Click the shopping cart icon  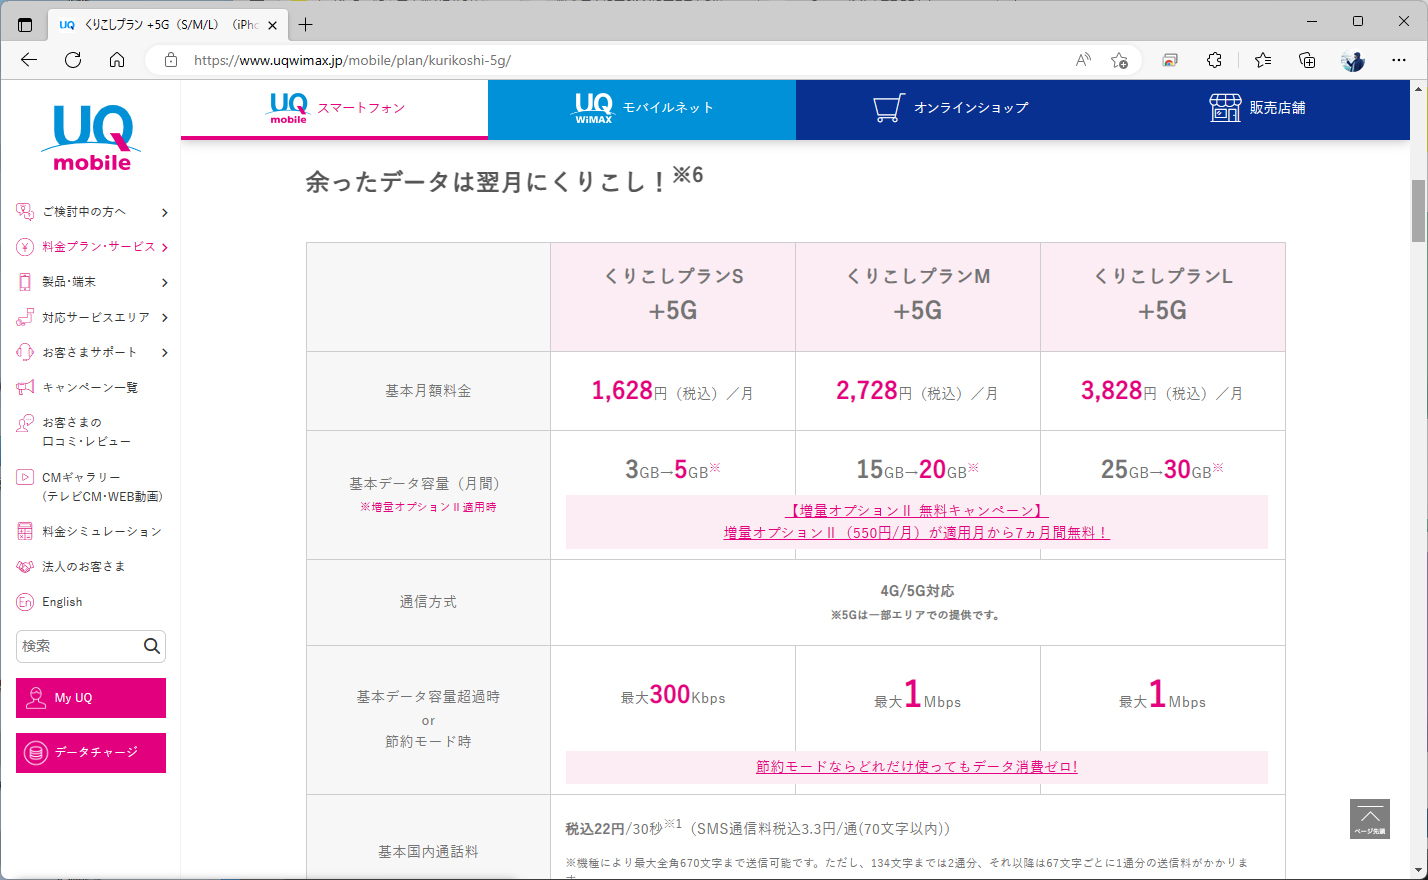(x=888, y=108)
